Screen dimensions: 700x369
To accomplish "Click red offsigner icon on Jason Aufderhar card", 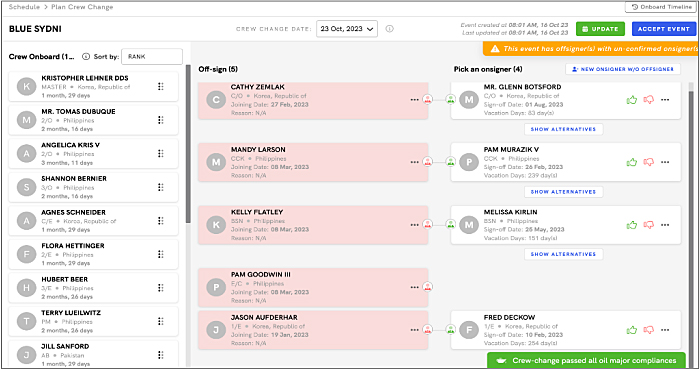I will [x=428, y=329].
